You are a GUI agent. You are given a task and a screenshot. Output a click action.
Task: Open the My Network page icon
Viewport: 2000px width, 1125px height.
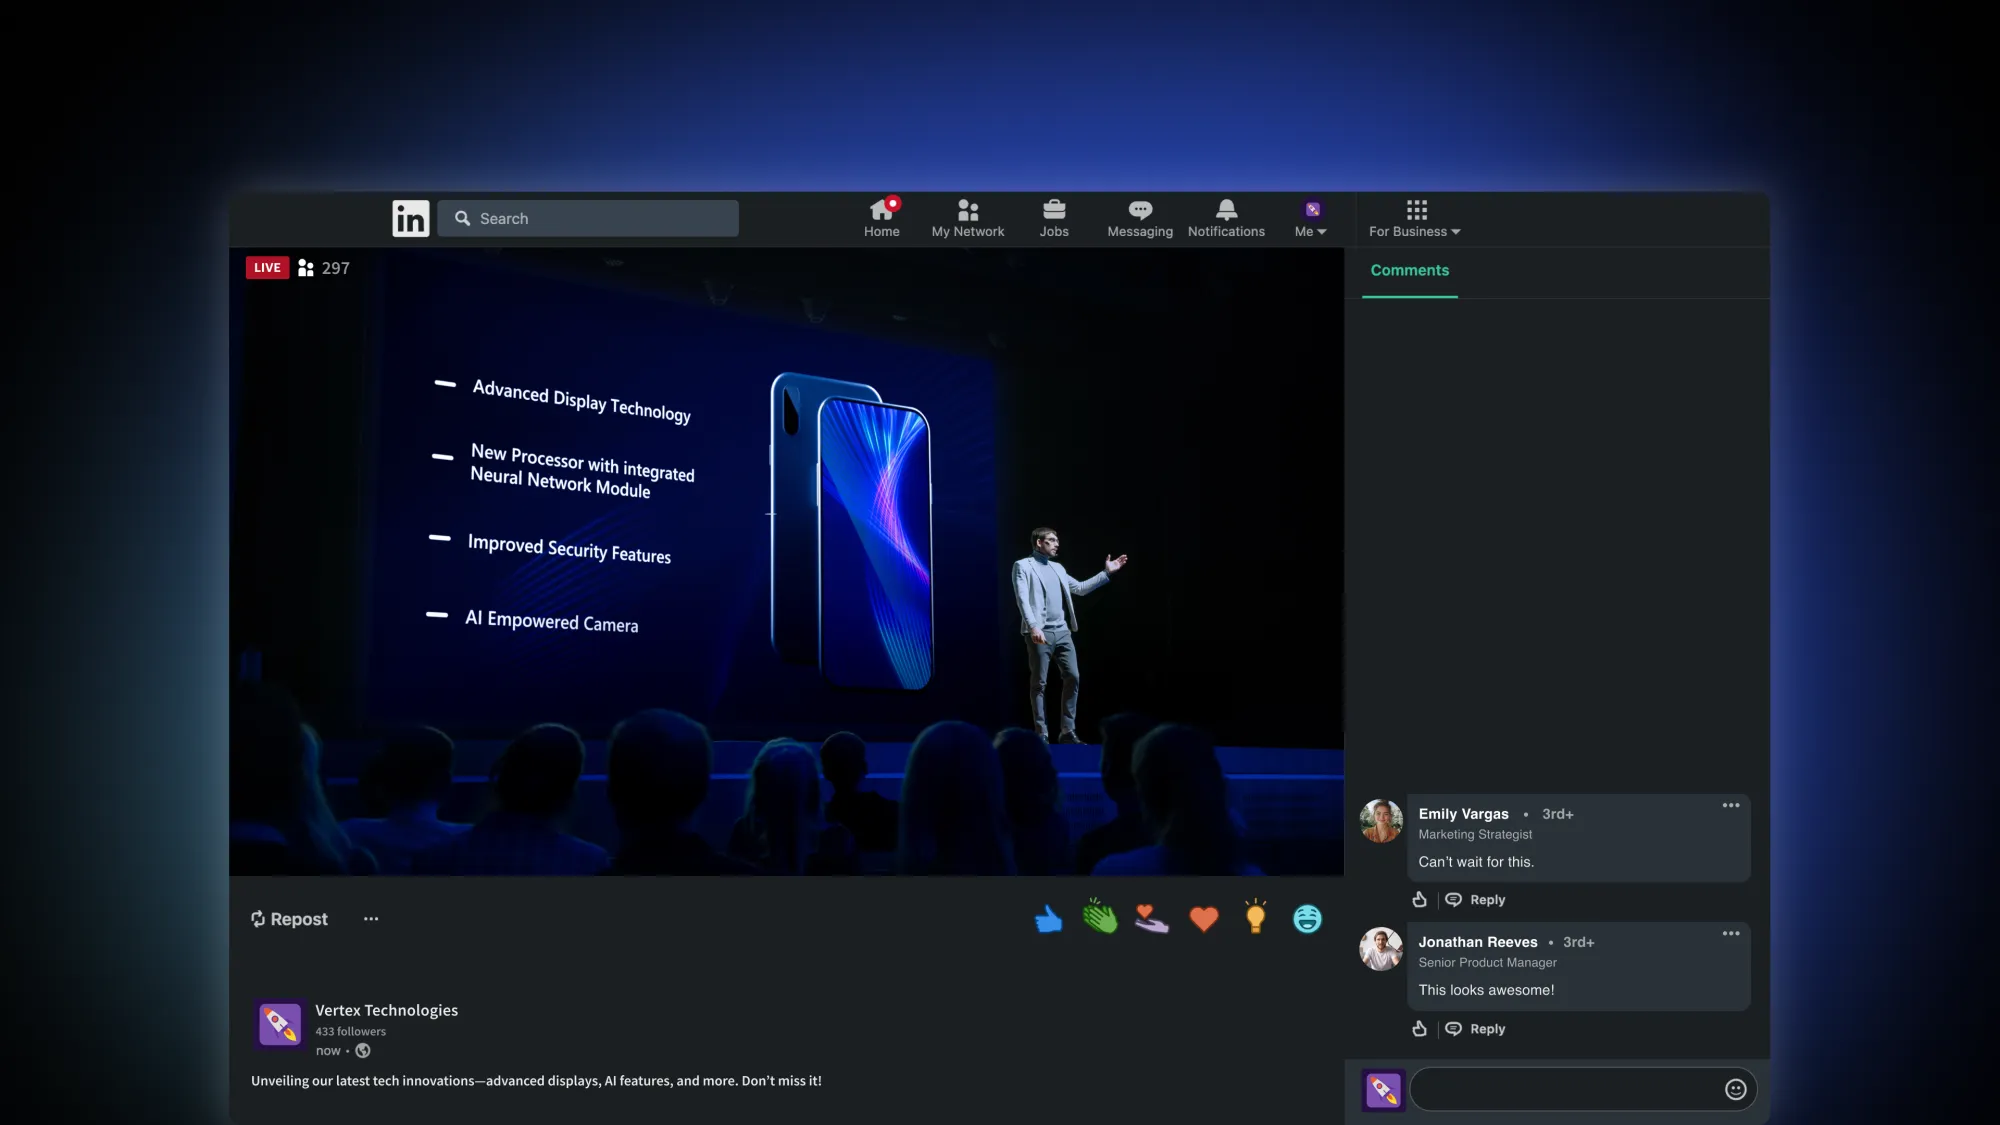click(x=967, y=210)
